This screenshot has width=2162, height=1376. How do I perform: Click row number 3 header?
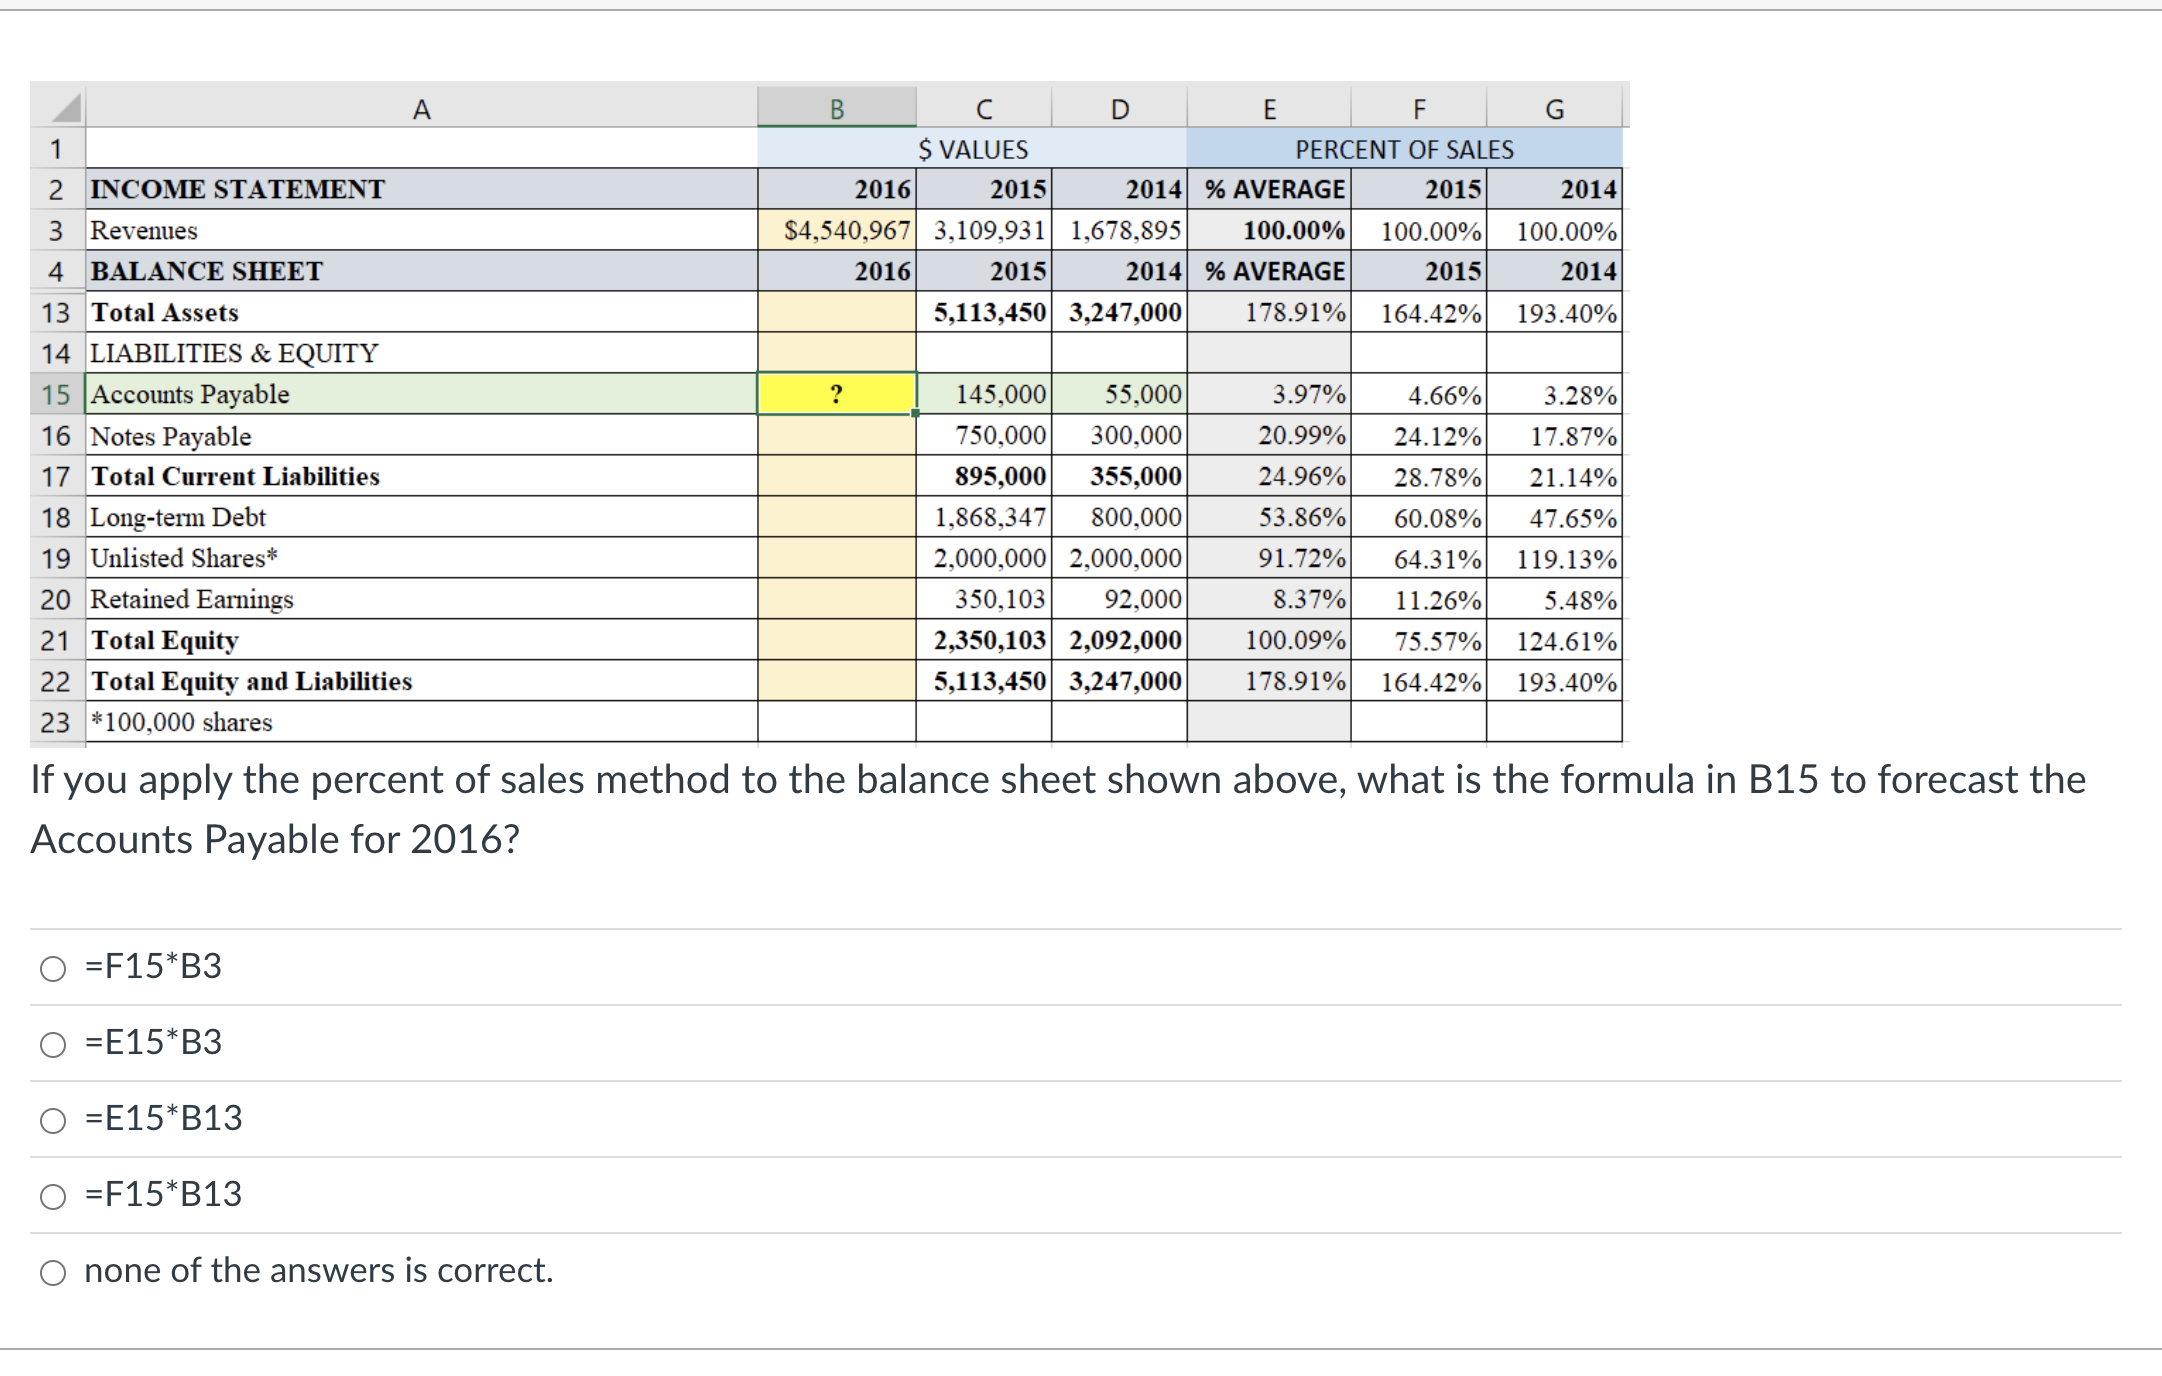click(x=57, y=230)
